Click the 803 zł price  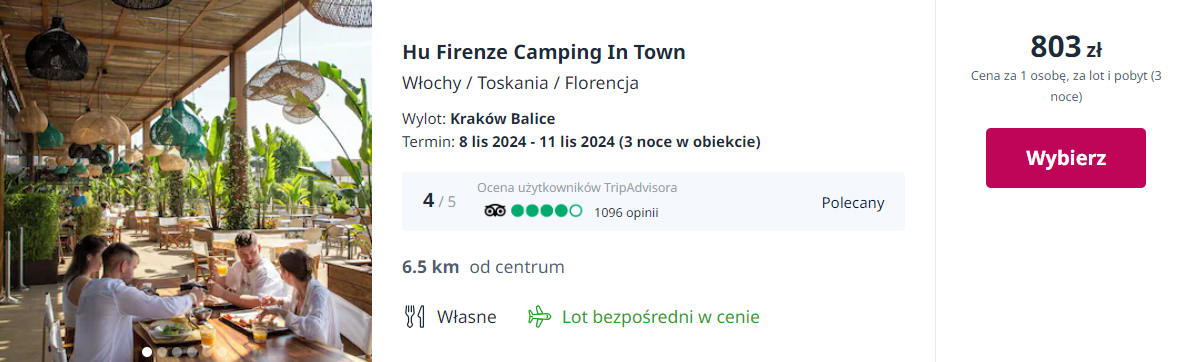pos(1066,47)
